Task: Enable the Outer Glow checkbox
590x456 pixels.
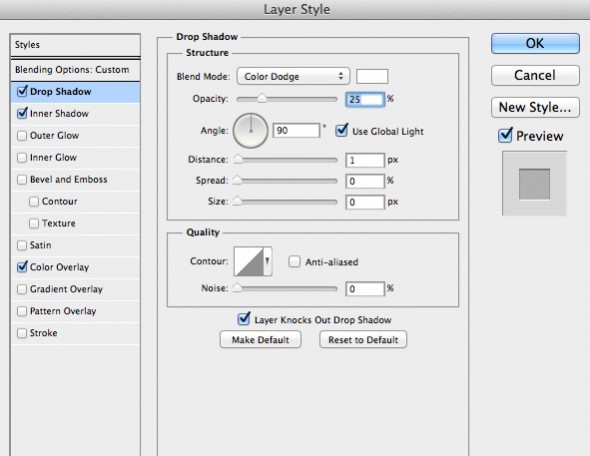Action: [x=22, y=135]
